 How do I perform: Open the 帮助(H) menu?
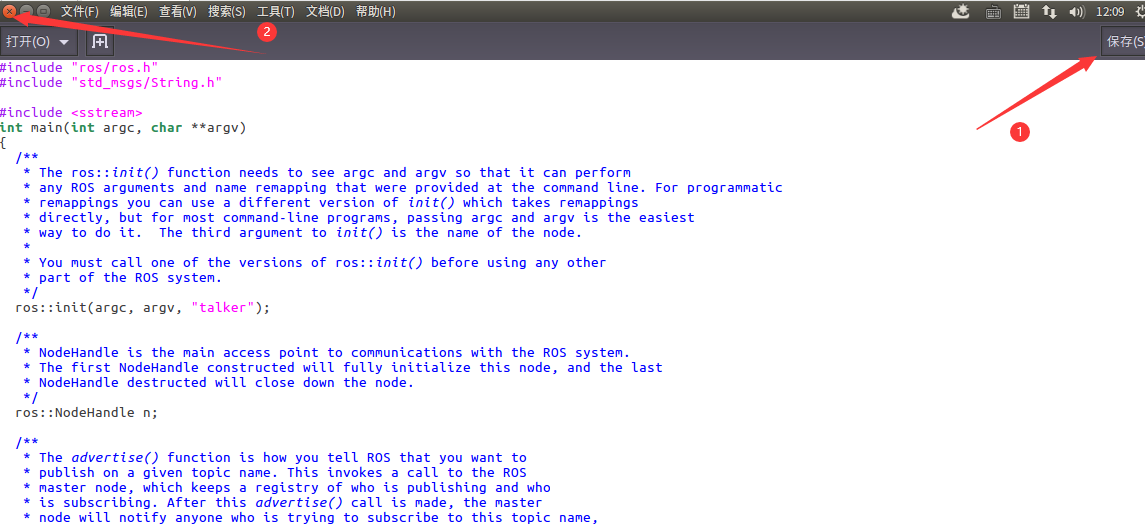(375, 12)
